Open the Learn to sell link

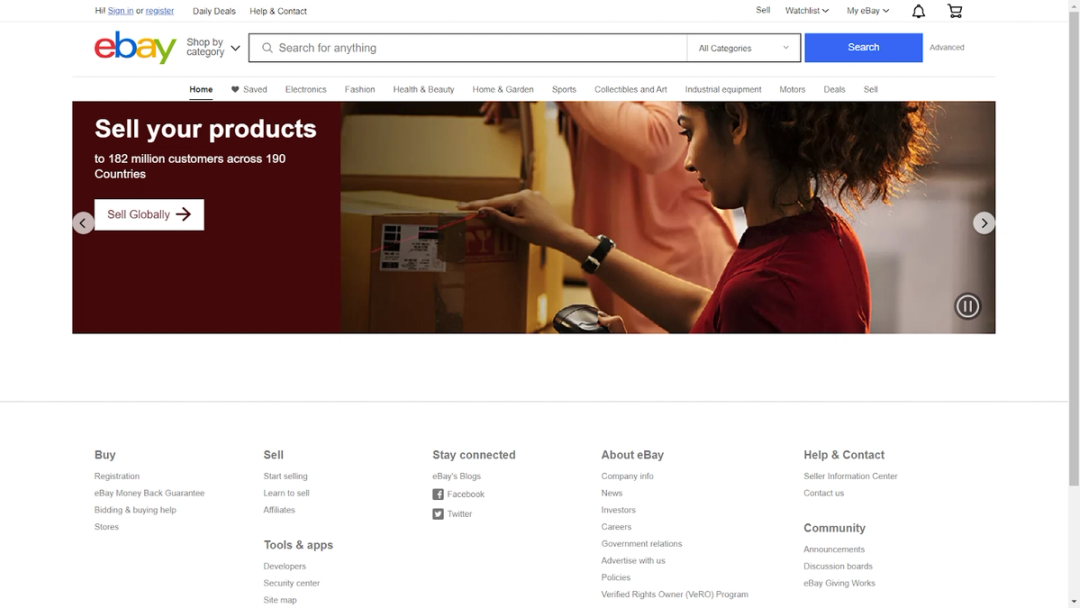[x=287, y=493]
